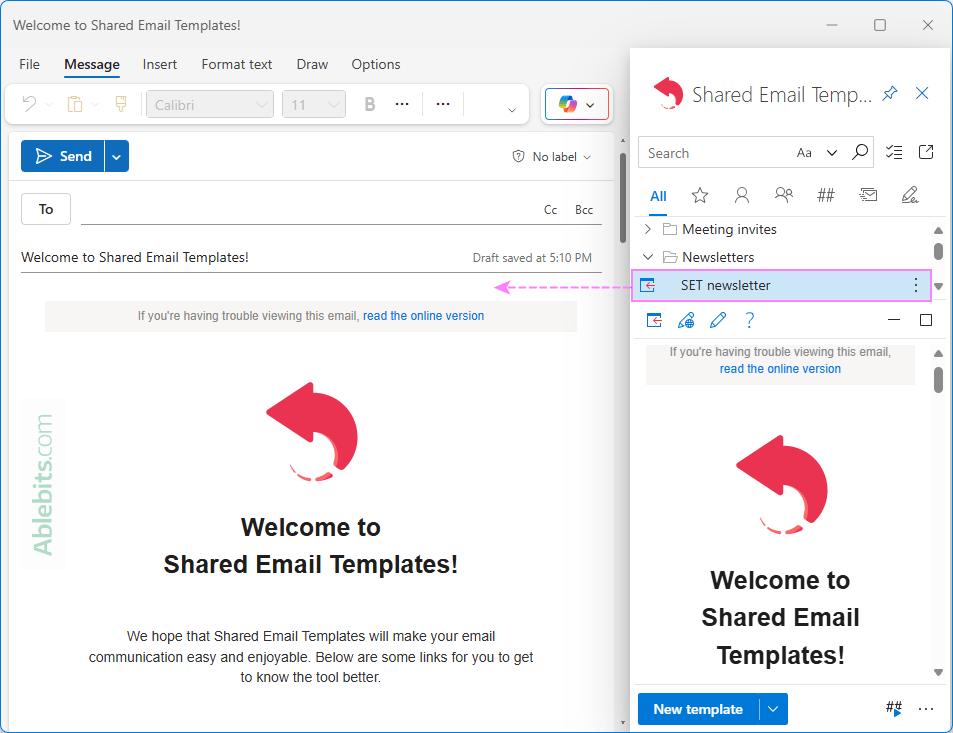The height and width of the screenshot is (733, 953).
Task: Pin the Shared Email Templates pane
Action: tap(889, 93)
